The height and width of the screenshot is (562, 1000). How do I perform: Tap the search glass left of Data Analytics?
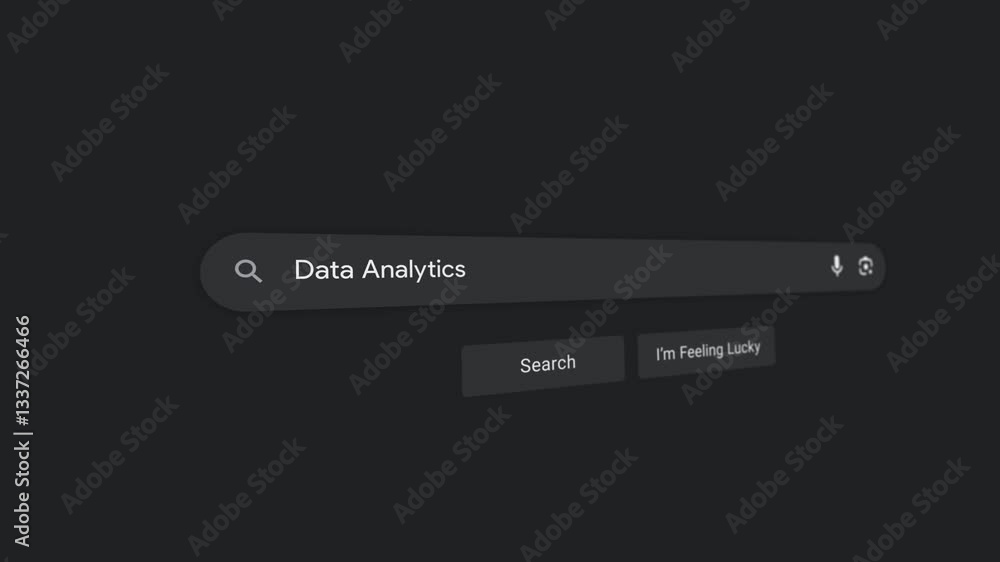pyautogui.click(x=248, y=271)
